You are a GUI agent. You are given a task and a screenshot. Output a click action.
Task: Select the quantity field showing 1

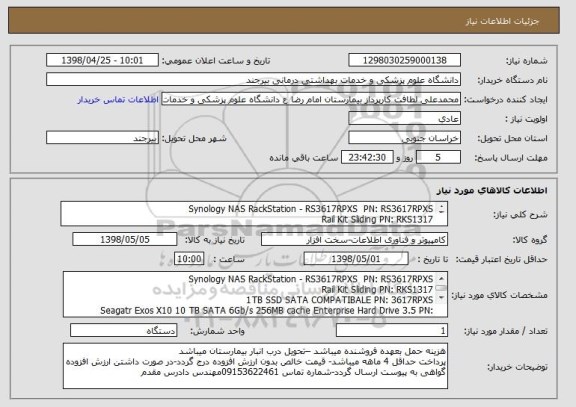coord(392,331)
